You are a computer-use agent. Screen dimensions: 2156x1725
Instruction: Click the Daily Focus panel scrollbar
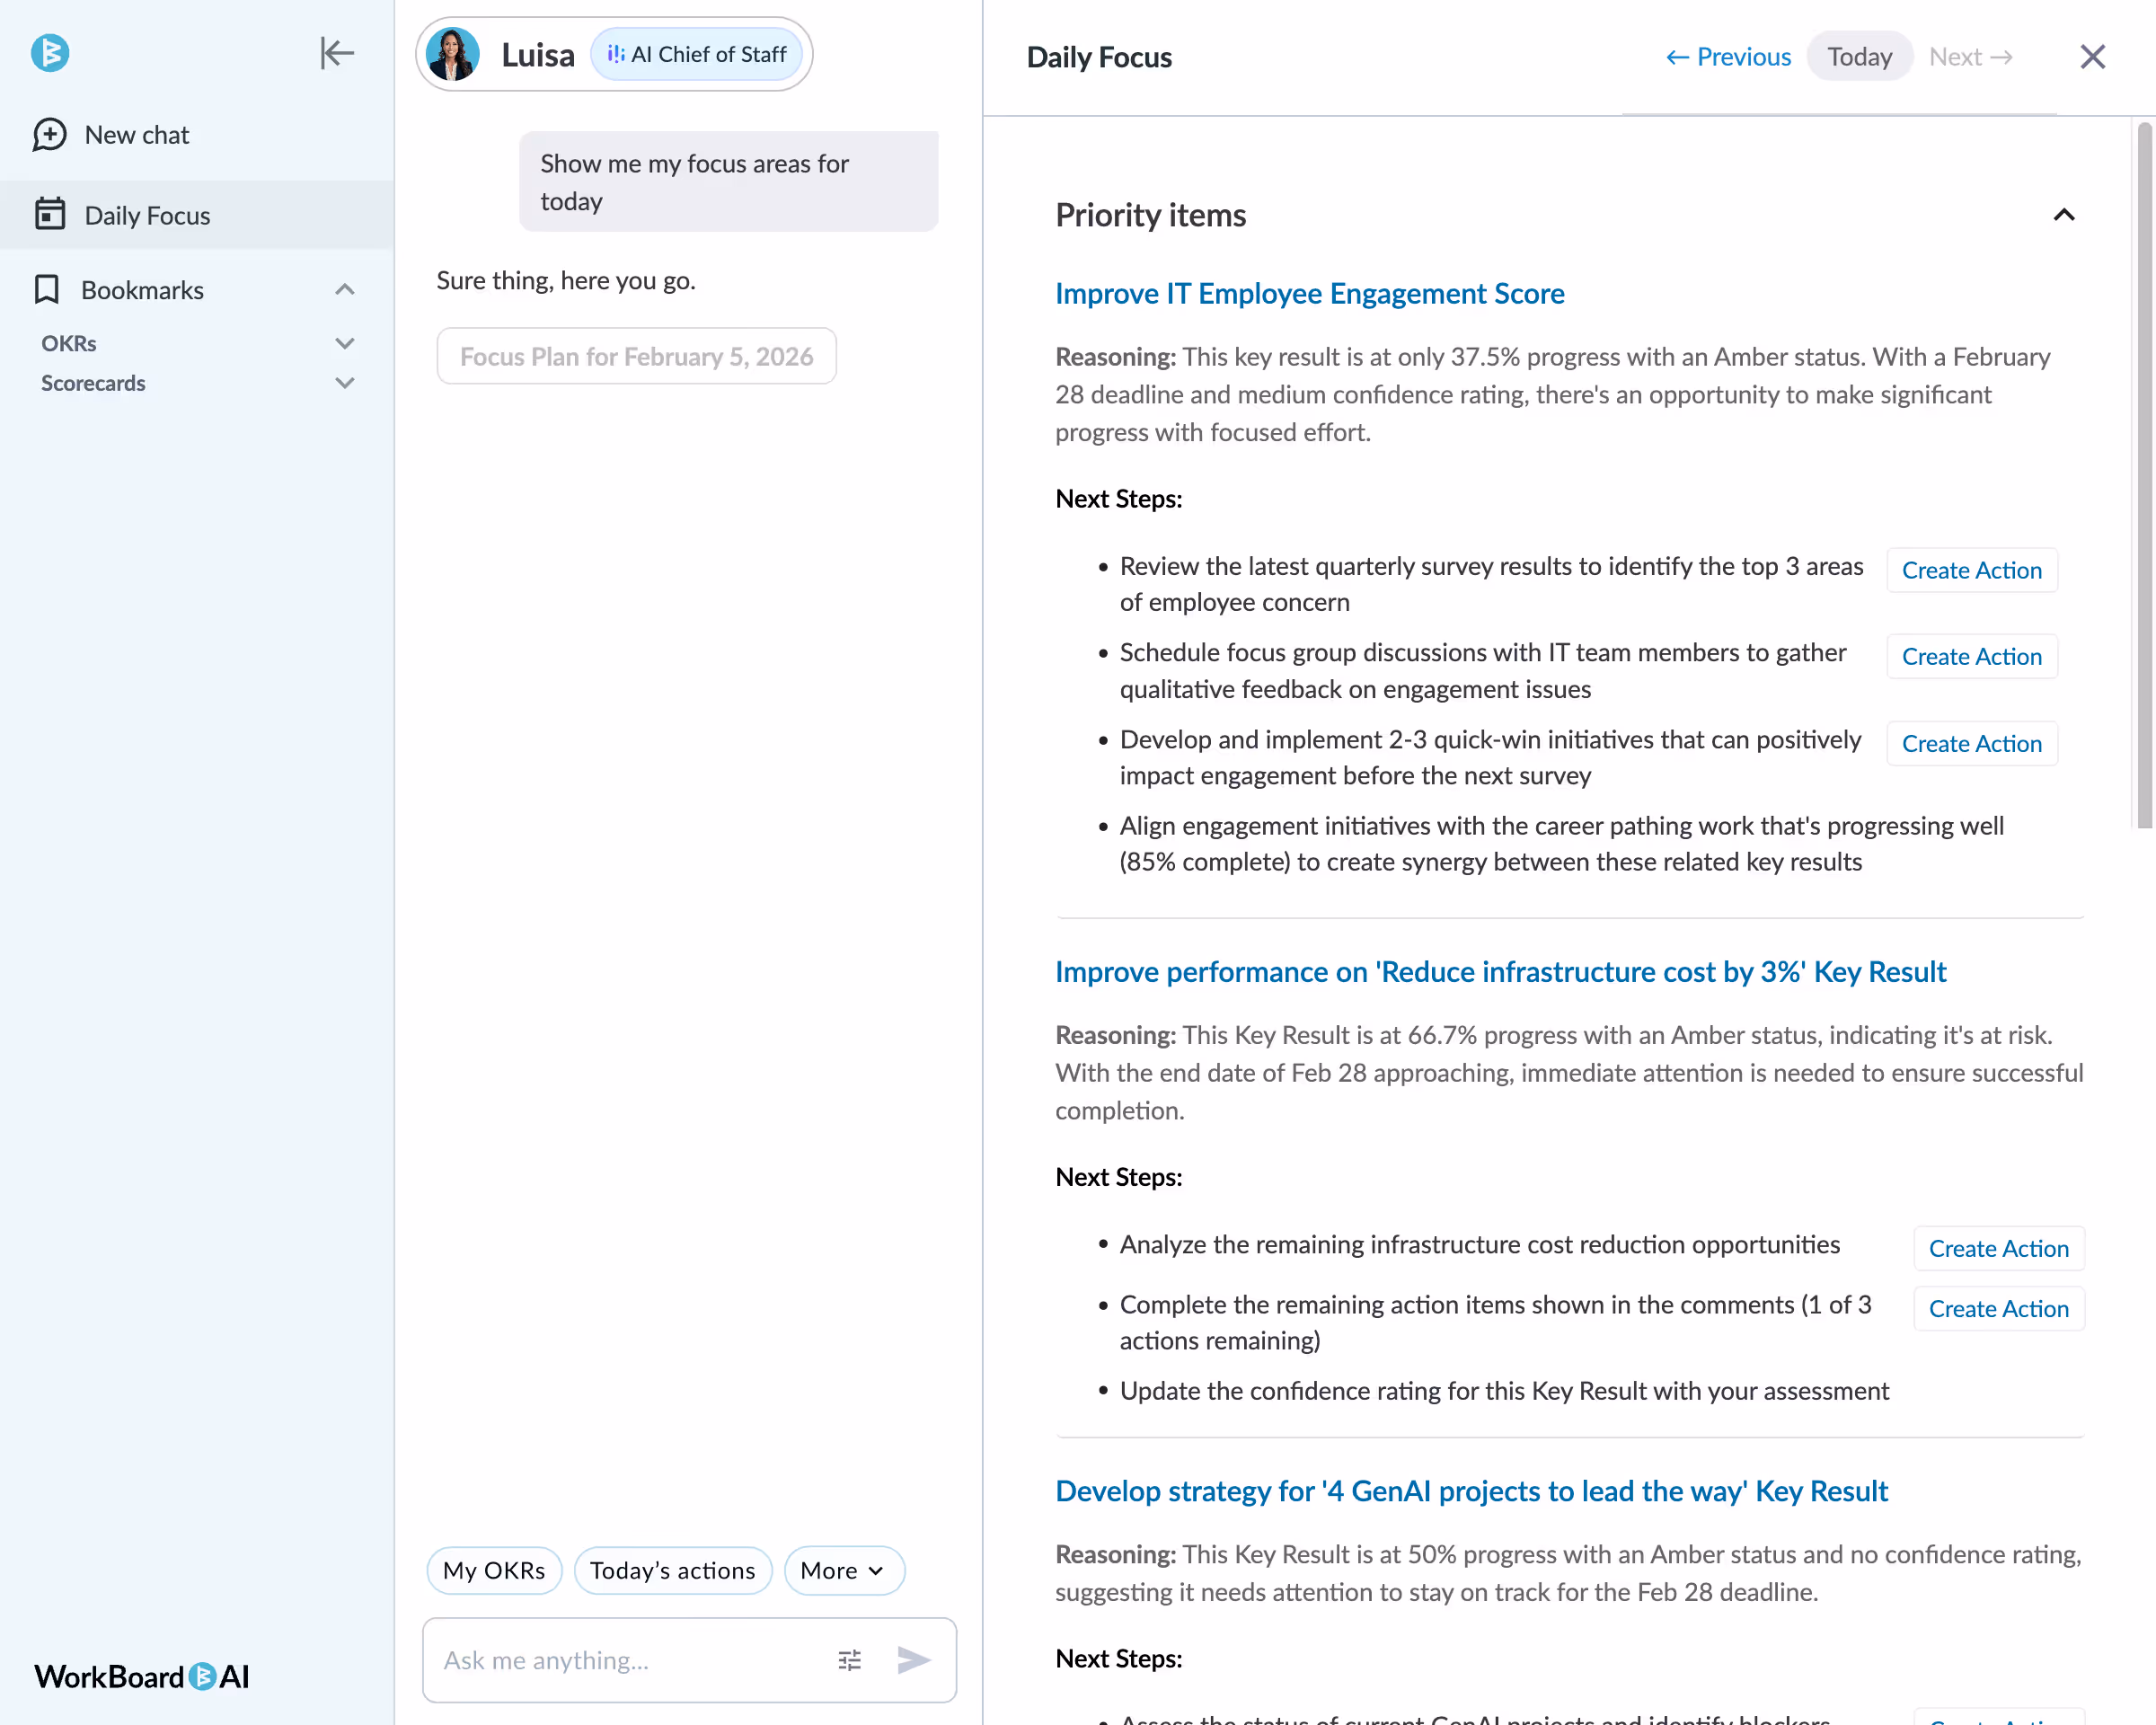2144,475
